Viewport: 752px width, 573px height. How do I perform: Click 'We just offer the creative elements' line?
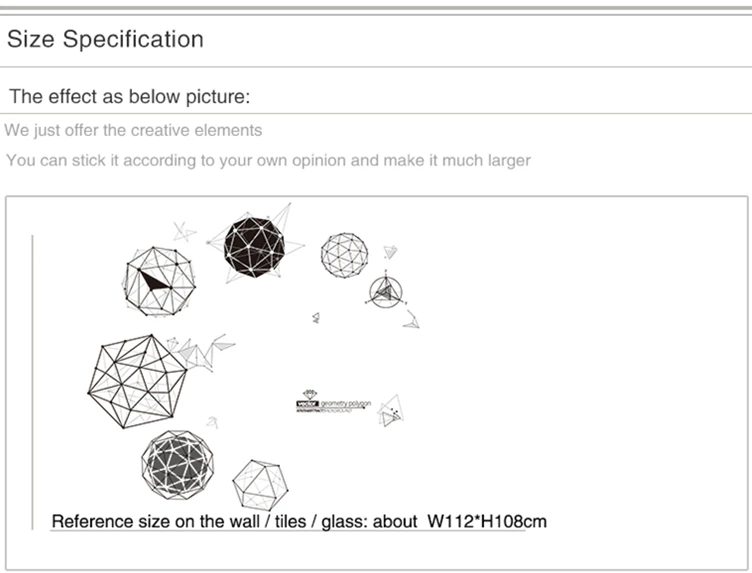(133, 130)
